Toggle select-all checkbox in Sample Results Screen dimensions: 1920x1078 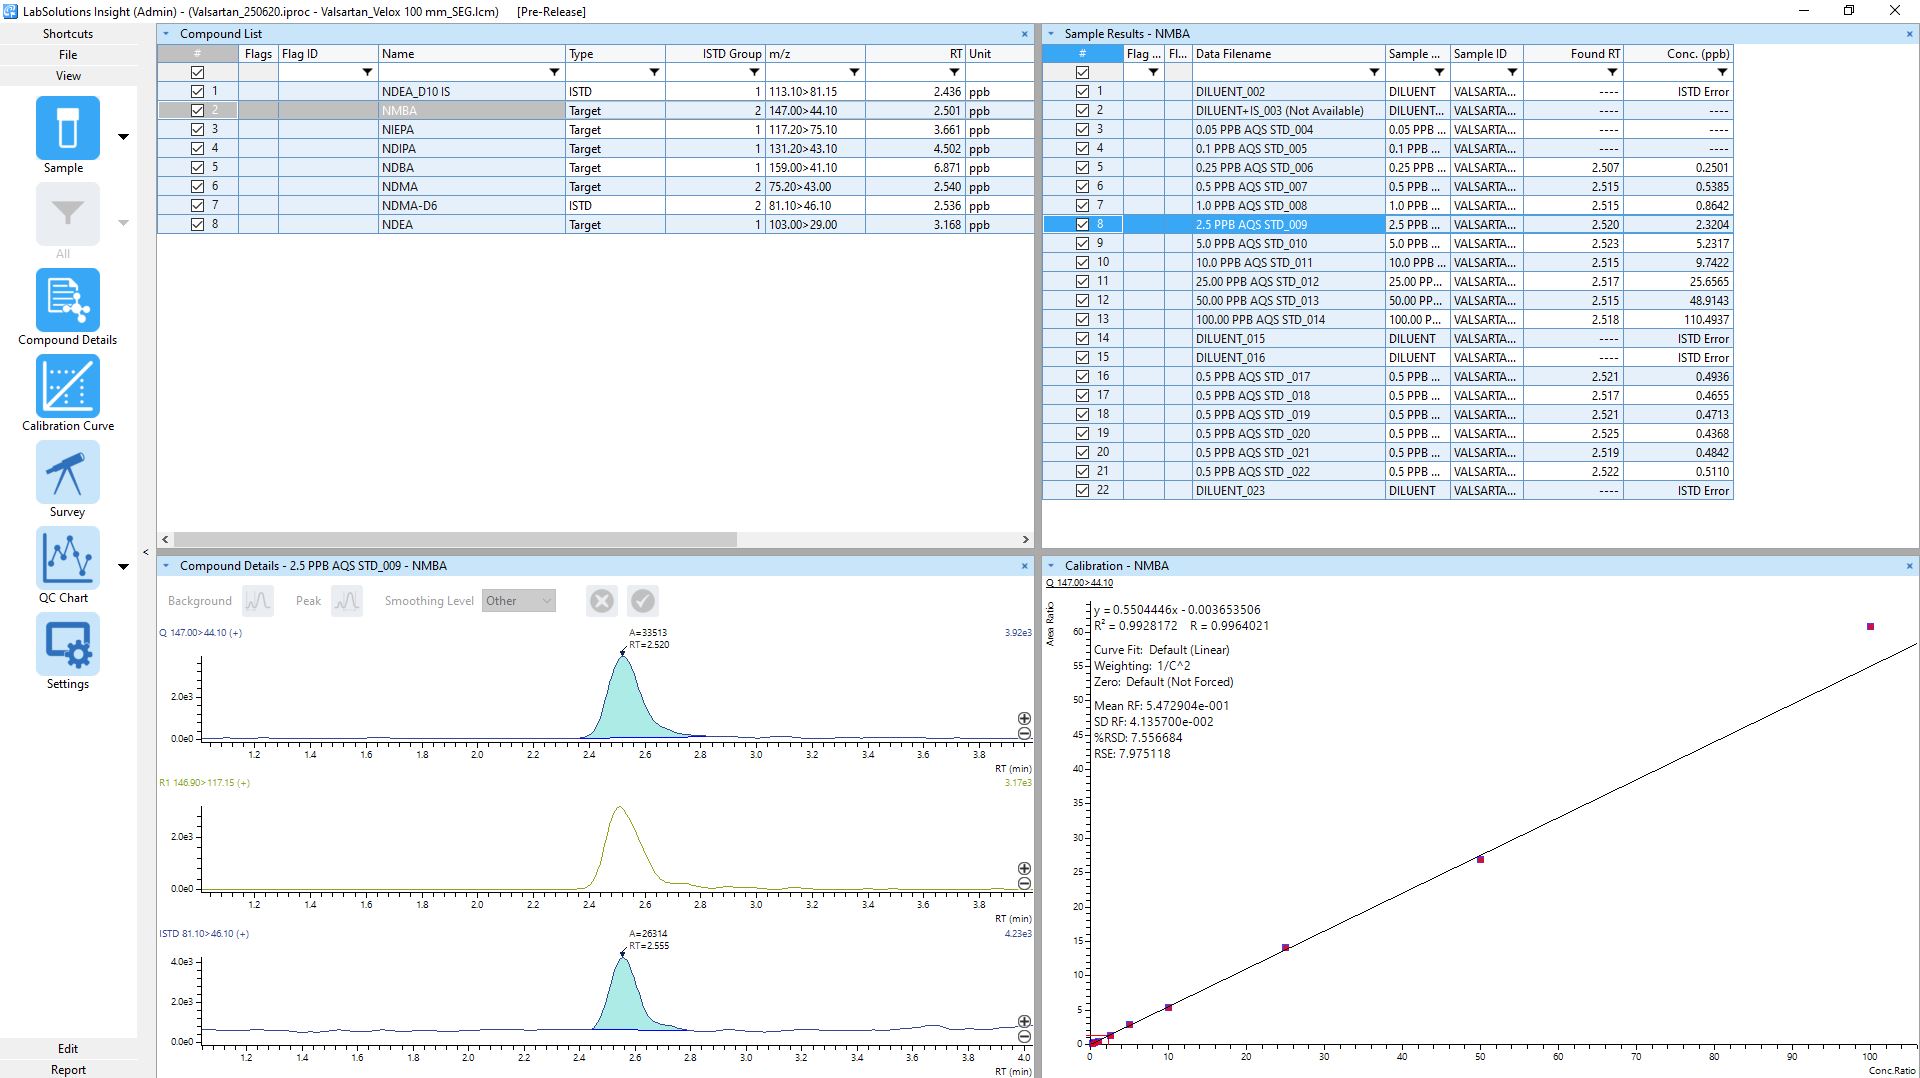pos(1082,72)
